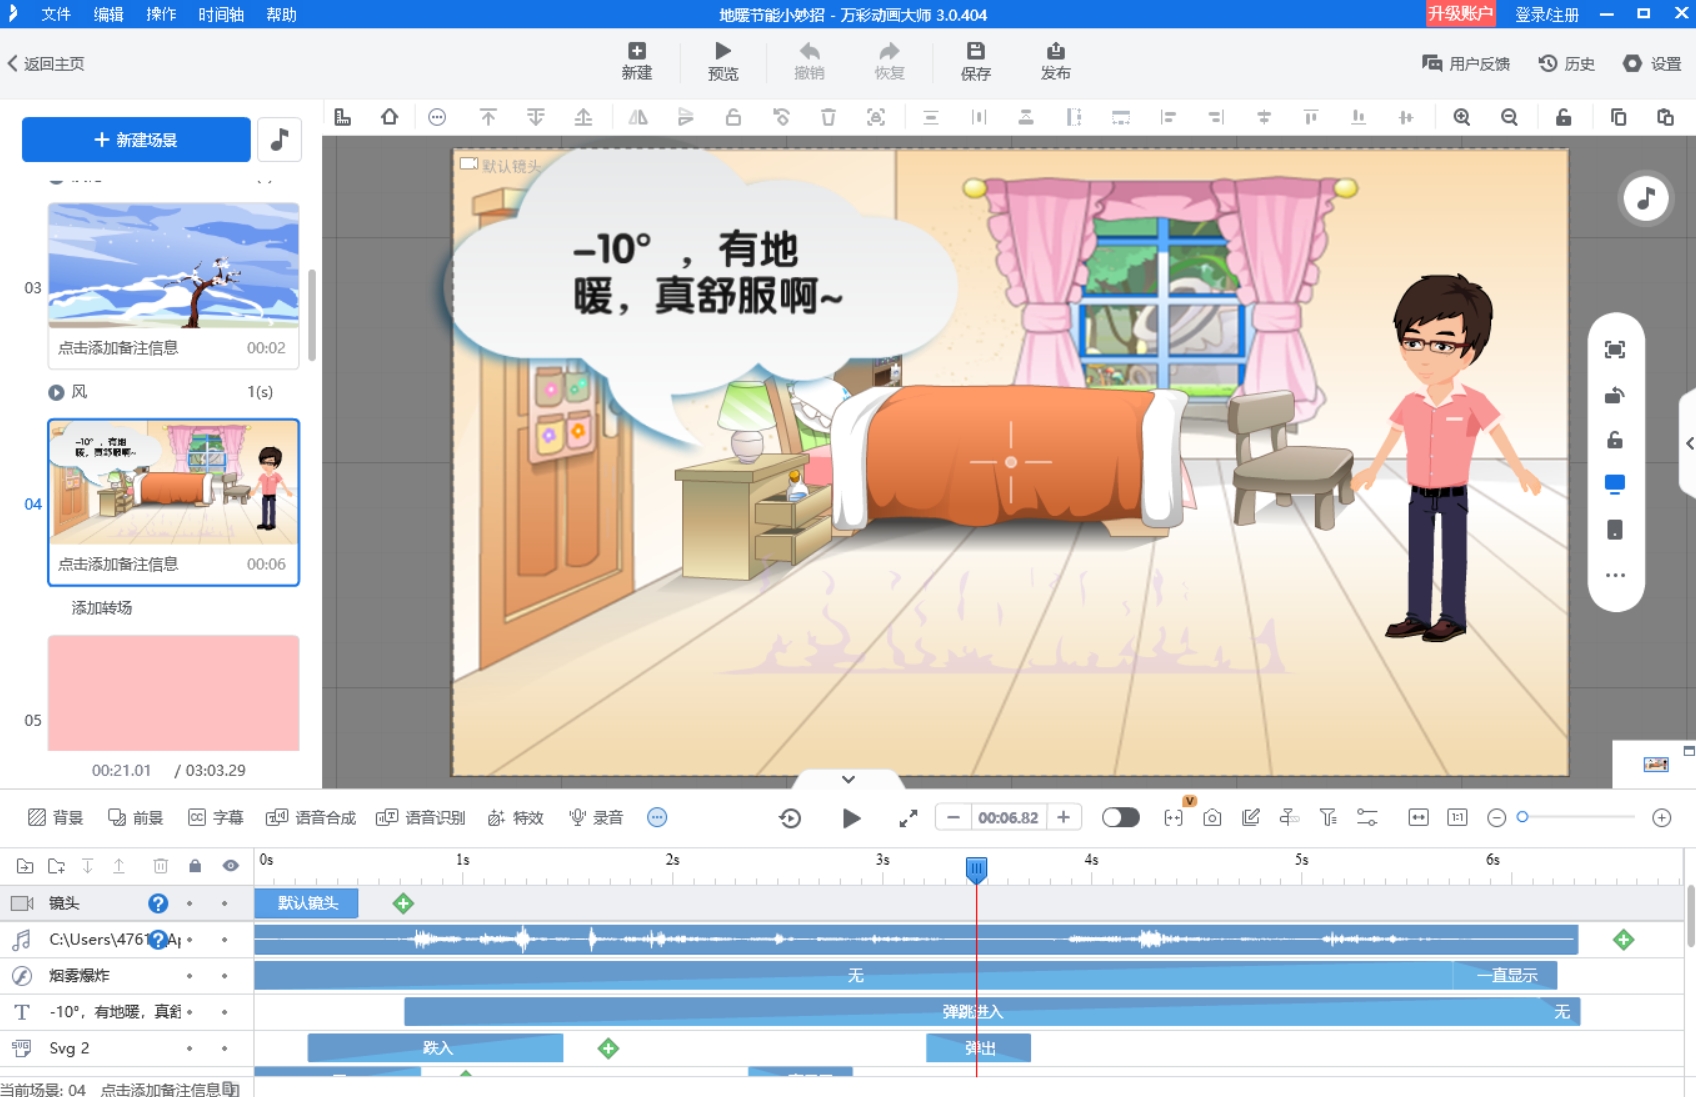Click the music note button beside 新建场景
The height and width of the screenshot is (1097, 1696).
tap(279, 139)
